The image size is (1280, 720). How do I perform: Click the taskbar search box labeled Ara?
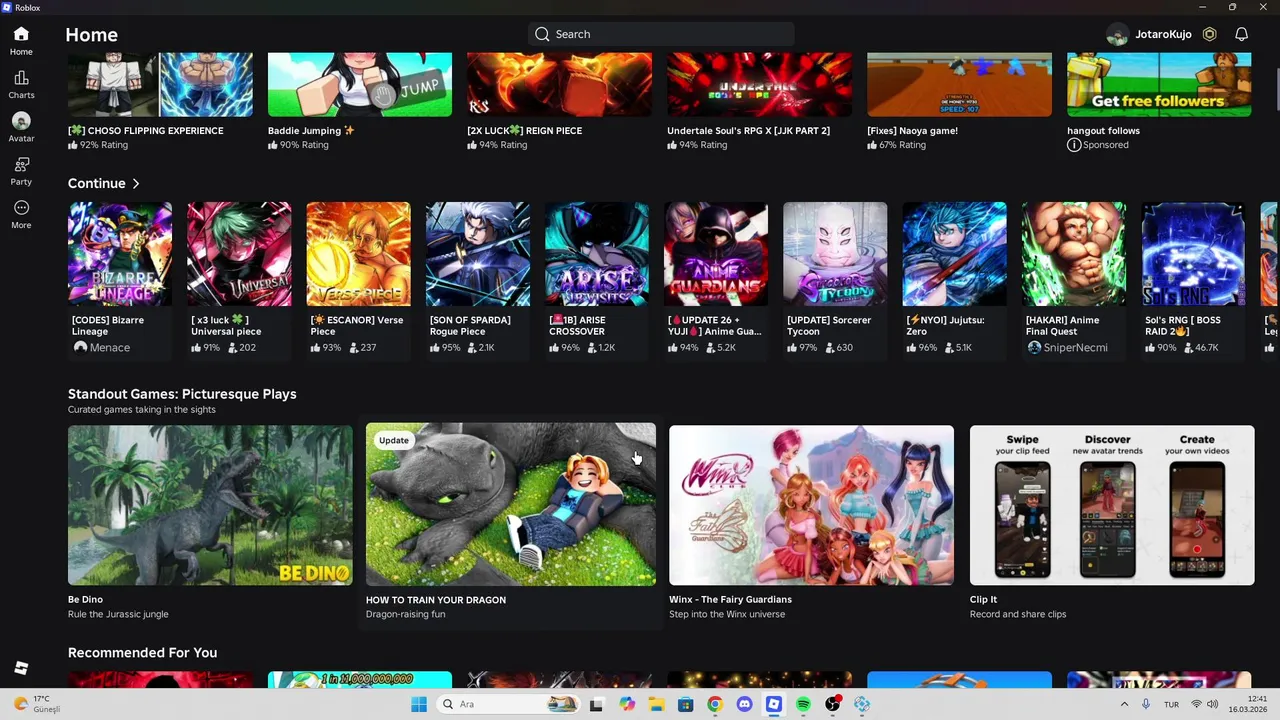tap(508, 705)
